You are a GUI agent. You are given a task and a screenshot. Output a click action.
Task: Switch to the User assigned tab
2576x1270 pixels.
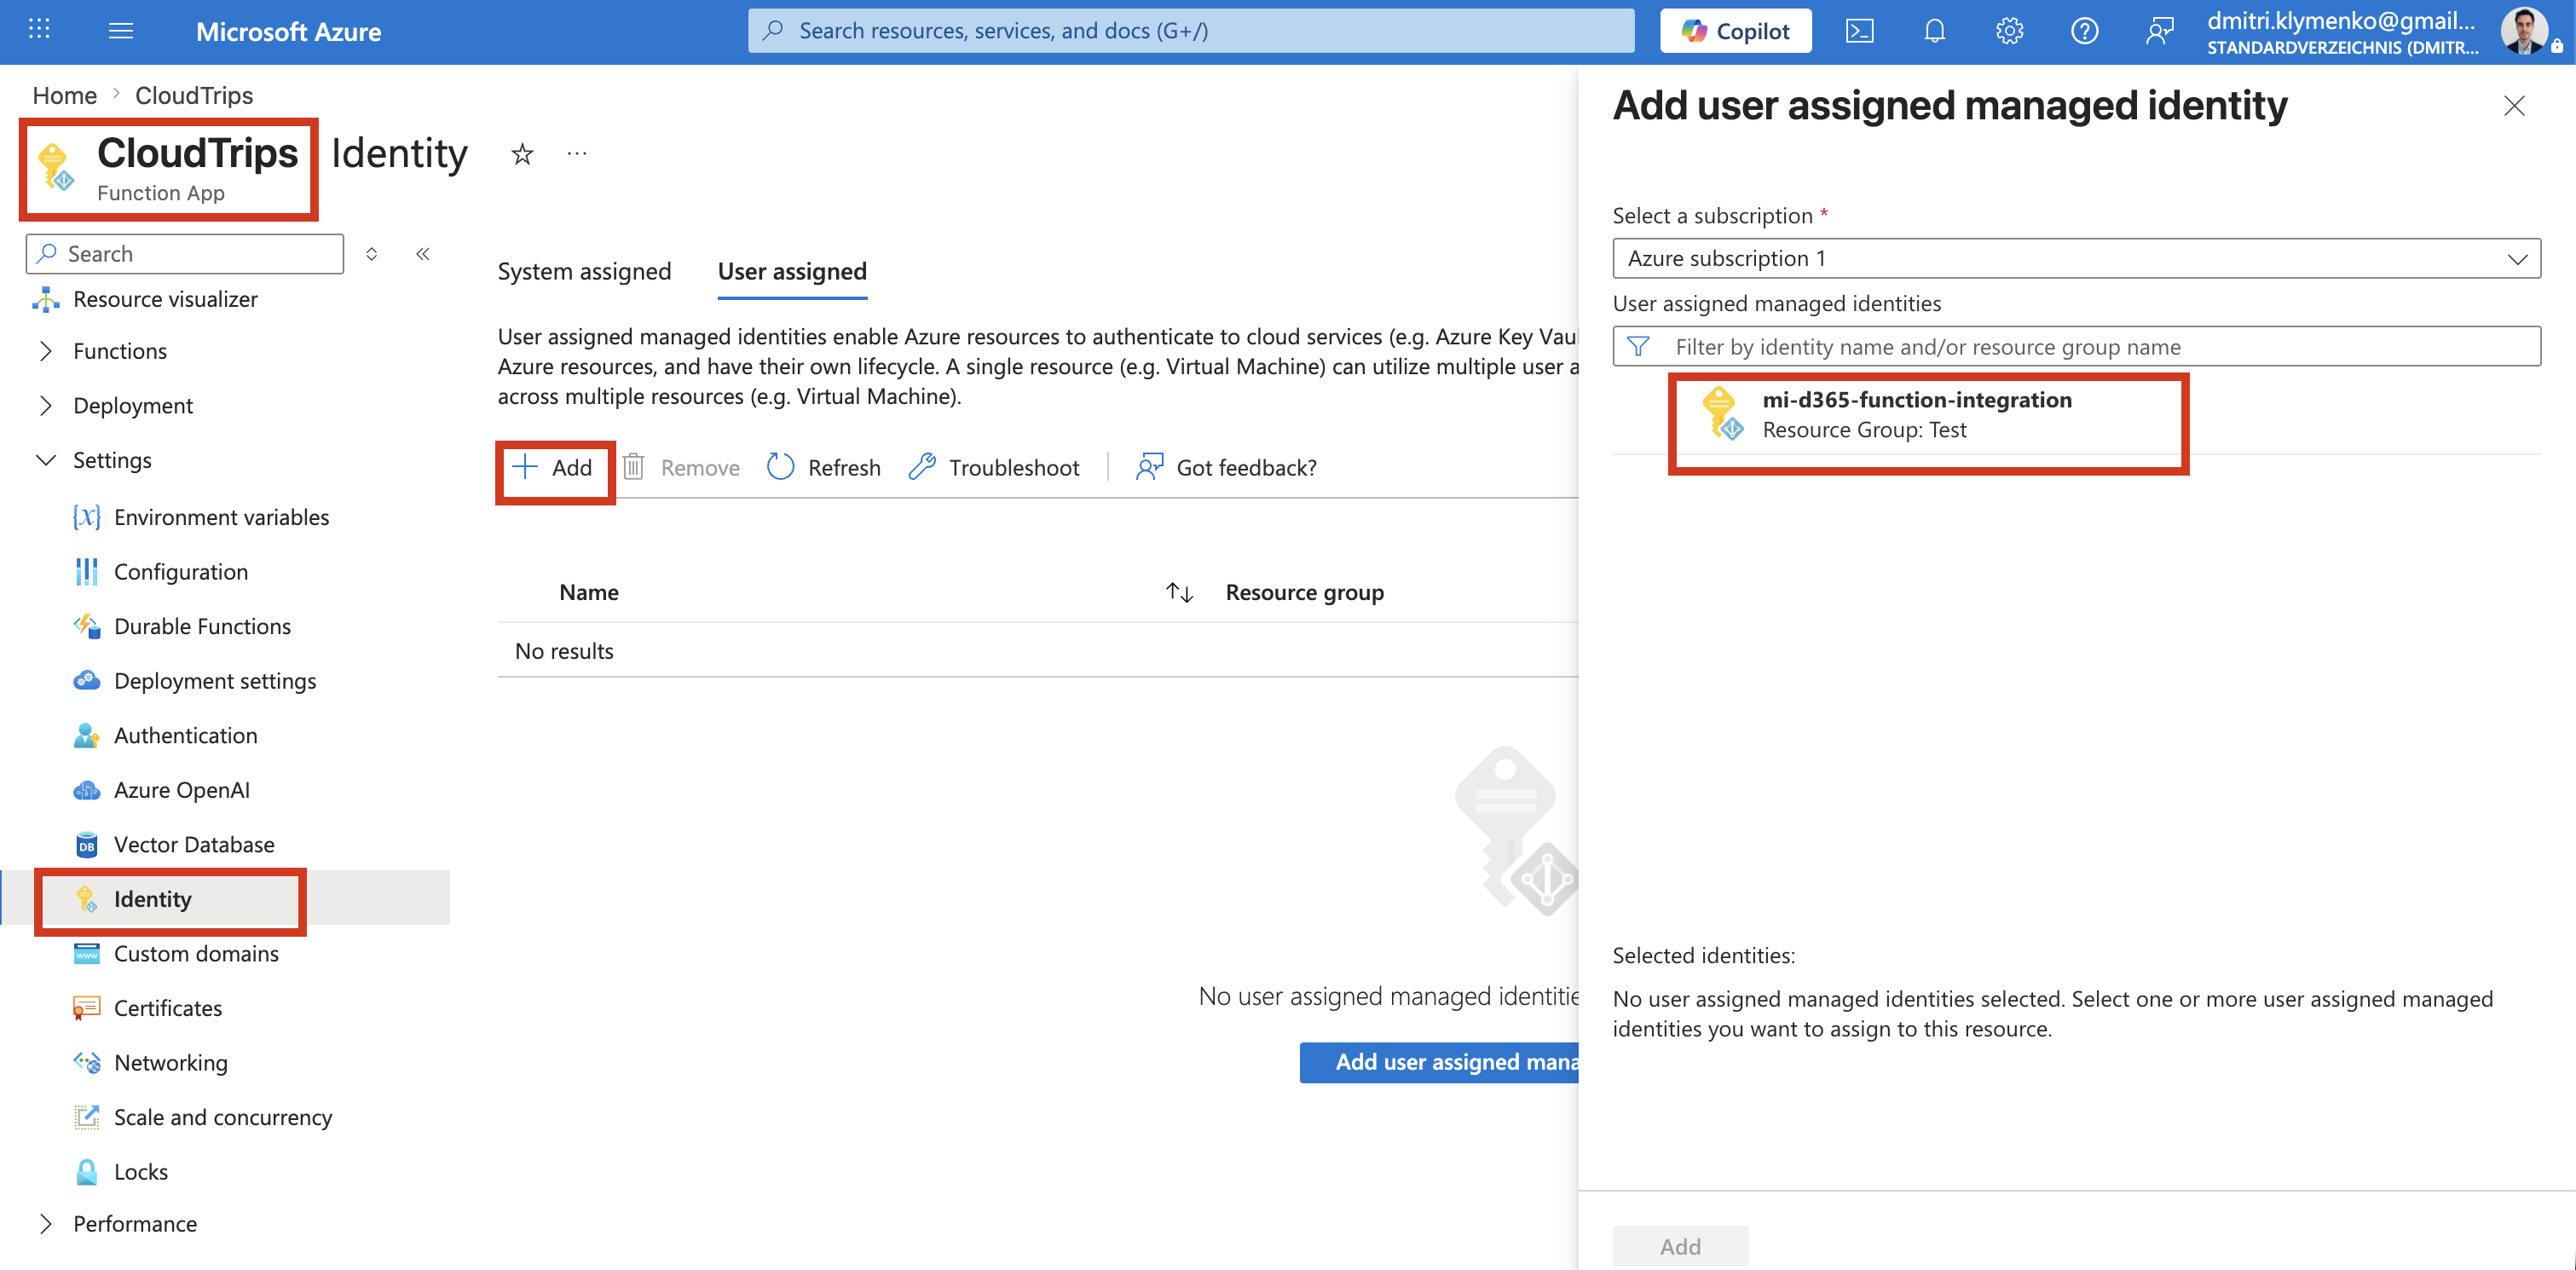tap(792, 271)
